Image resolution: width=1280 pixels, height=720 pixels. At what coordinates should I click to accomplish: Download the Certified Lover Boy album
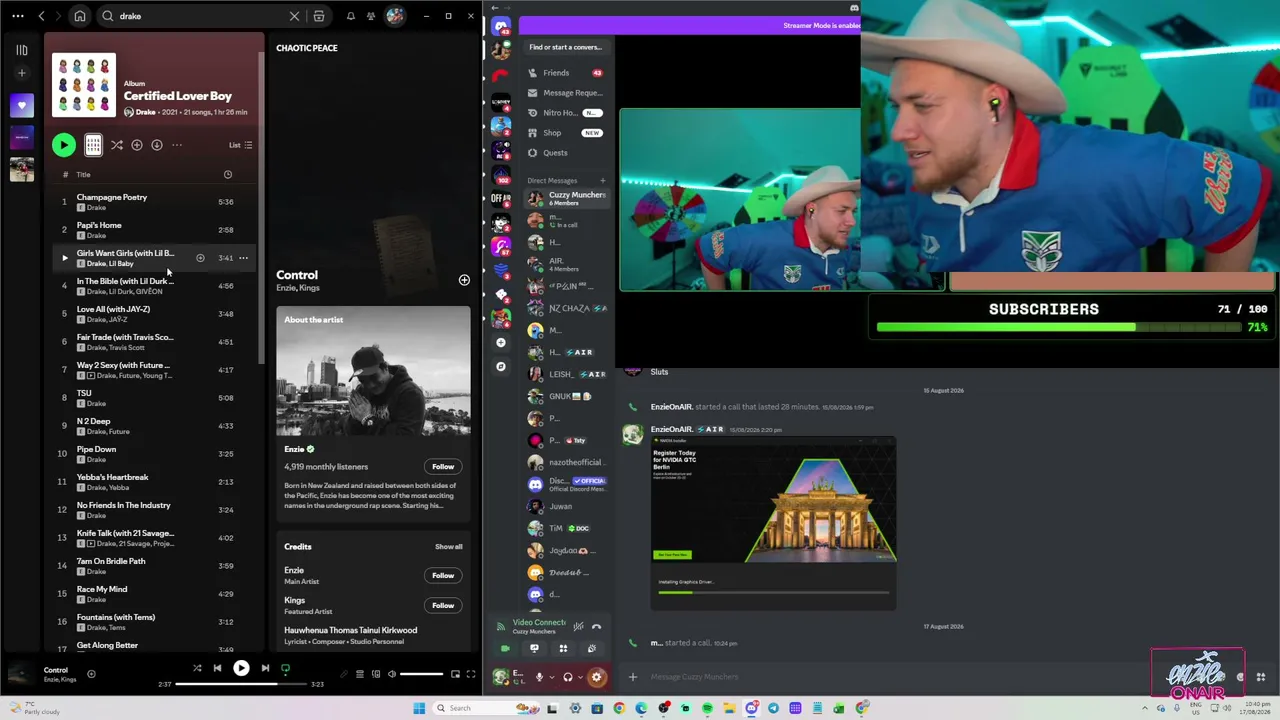point(157,145)
